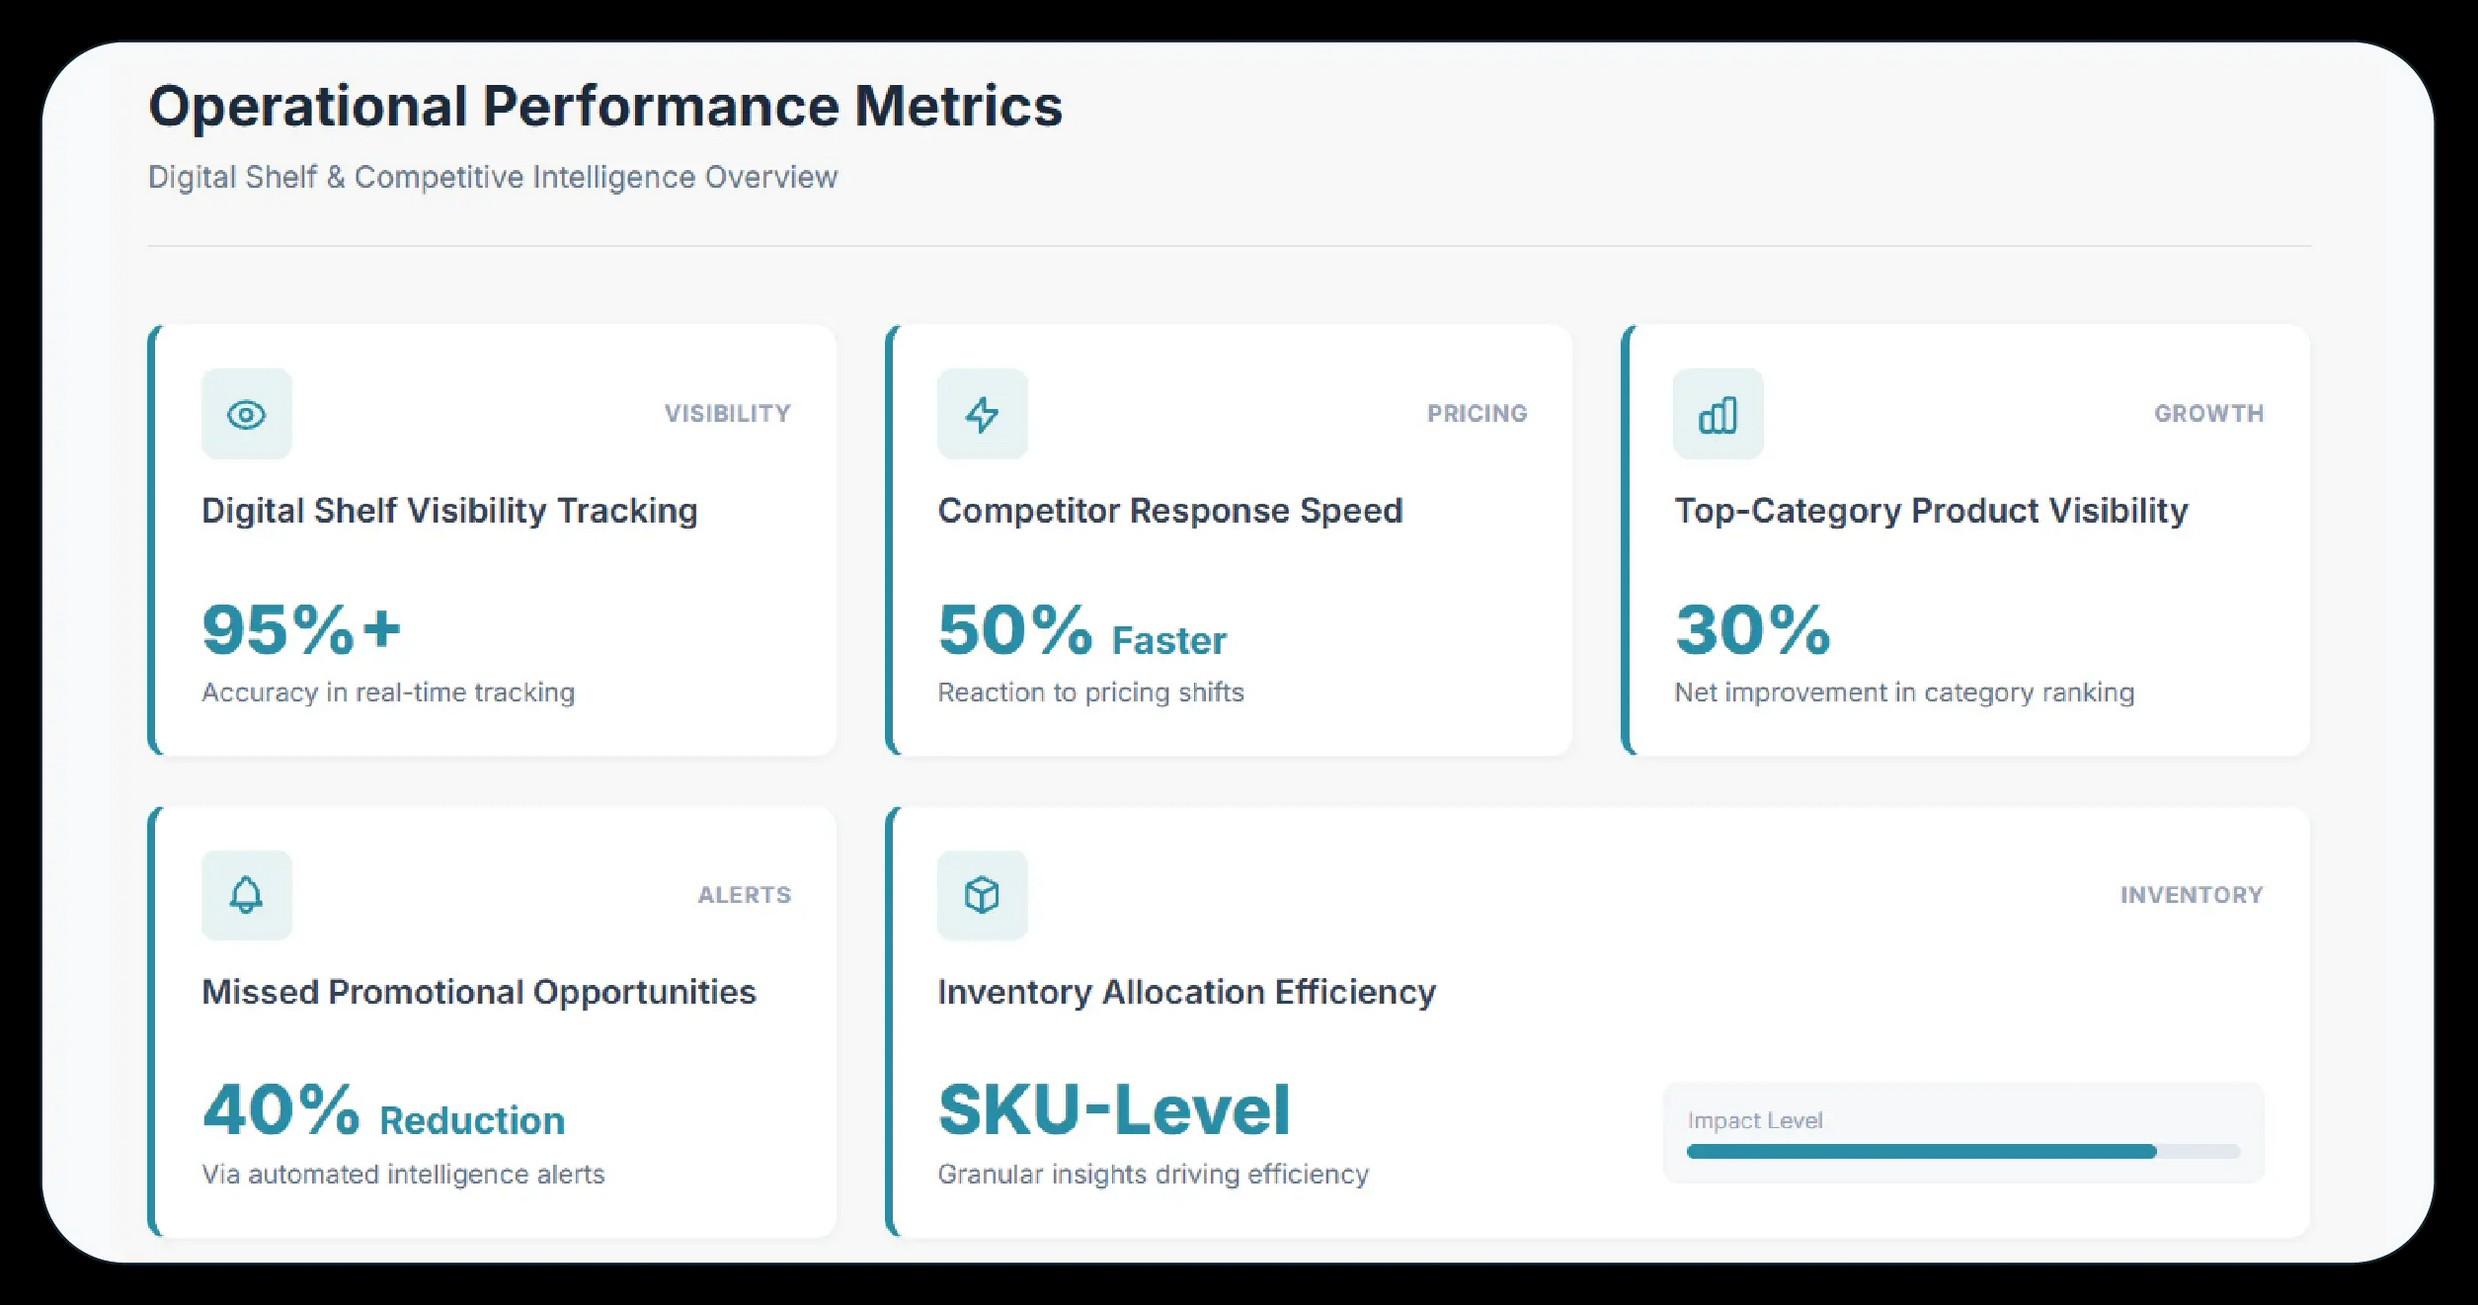Click the lightning bolt pricing icon

tap(982, 414)
